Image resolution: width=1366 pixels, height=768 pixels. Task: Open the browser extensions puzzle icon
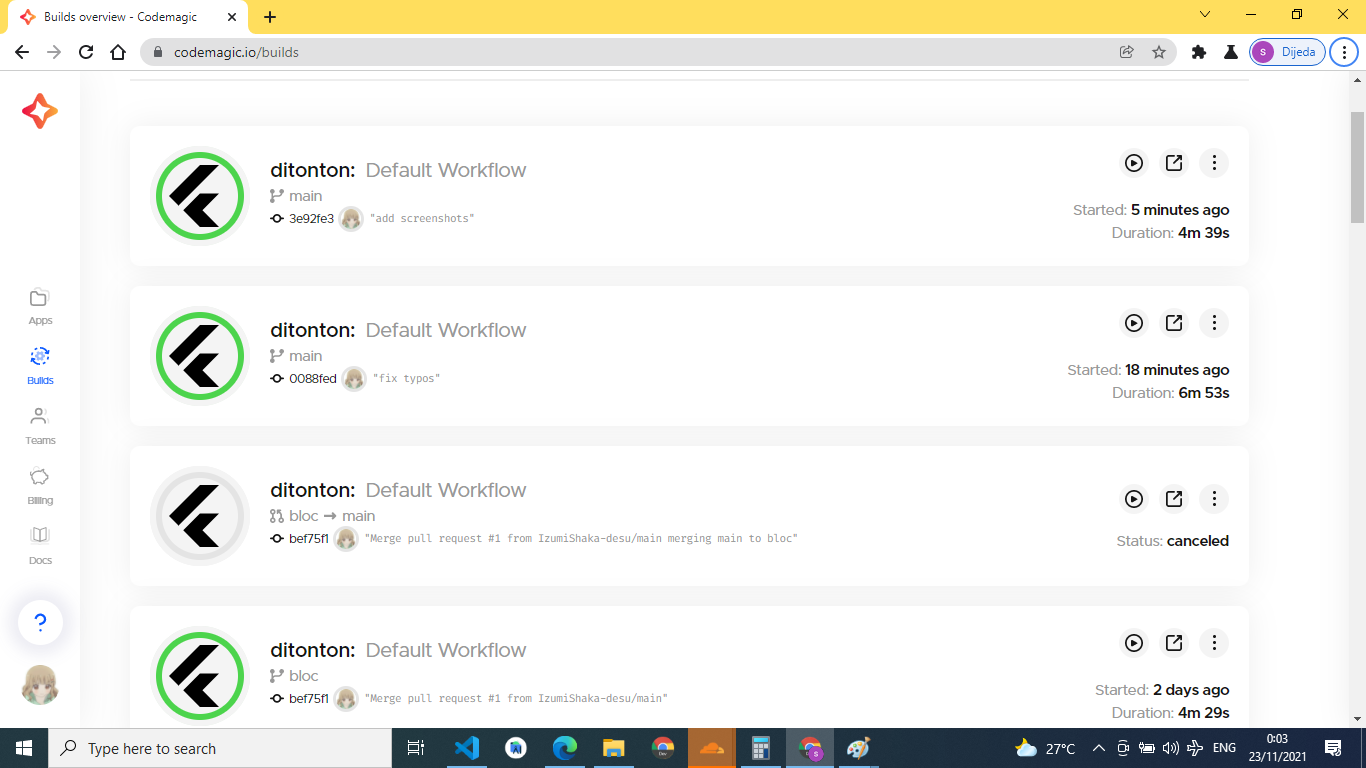tap(1199, 52)
